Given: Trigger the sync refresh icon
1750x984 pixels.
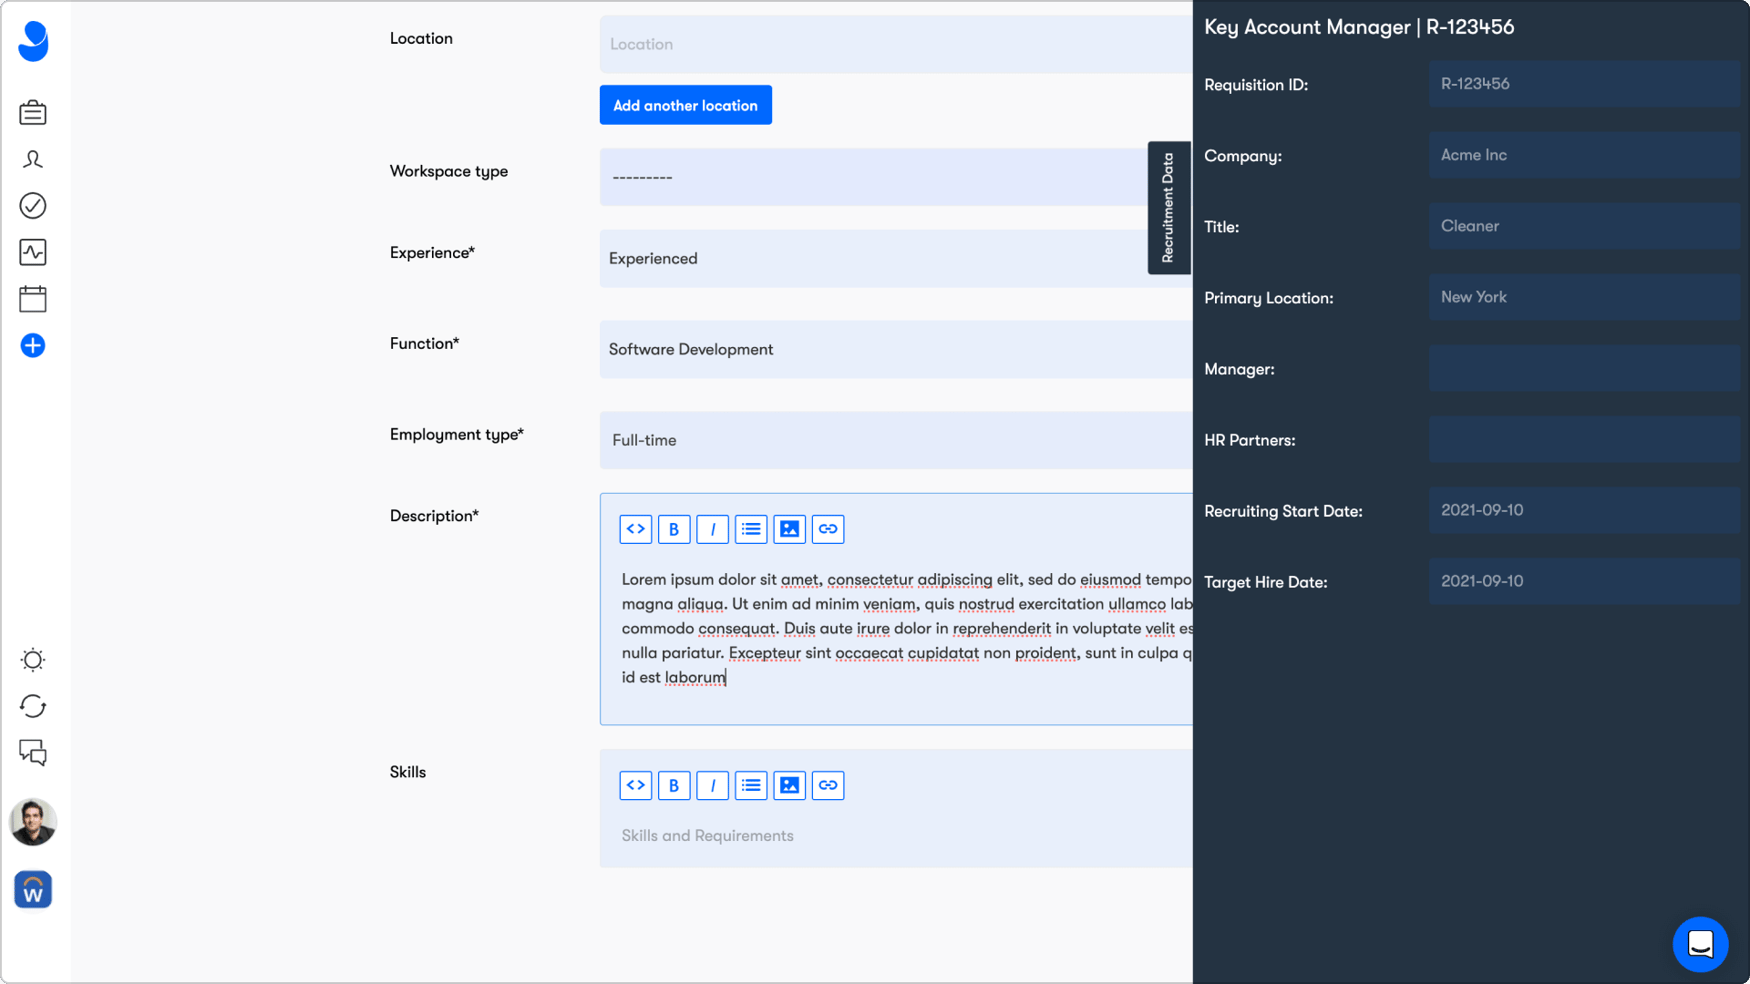Looking at the screenshot, I should click(x=33, y=707).
